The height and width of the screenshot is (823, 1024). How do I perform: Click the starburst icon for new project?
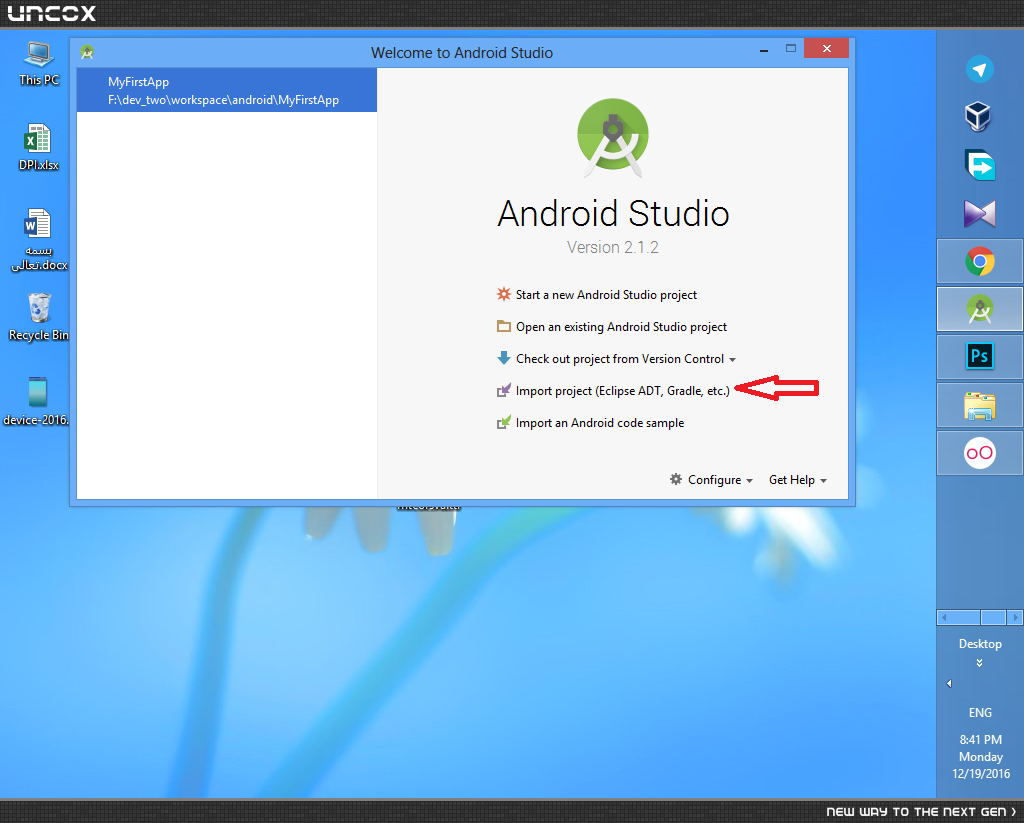click(504, 294)
